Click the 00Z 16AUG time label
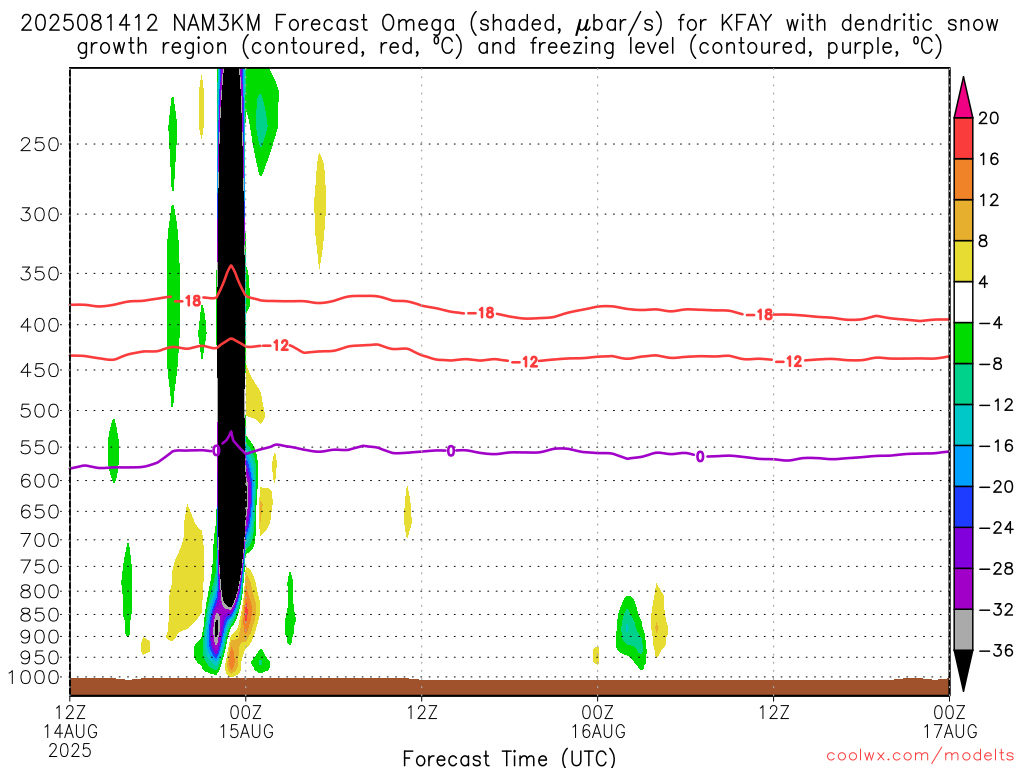 pos(598,721)
